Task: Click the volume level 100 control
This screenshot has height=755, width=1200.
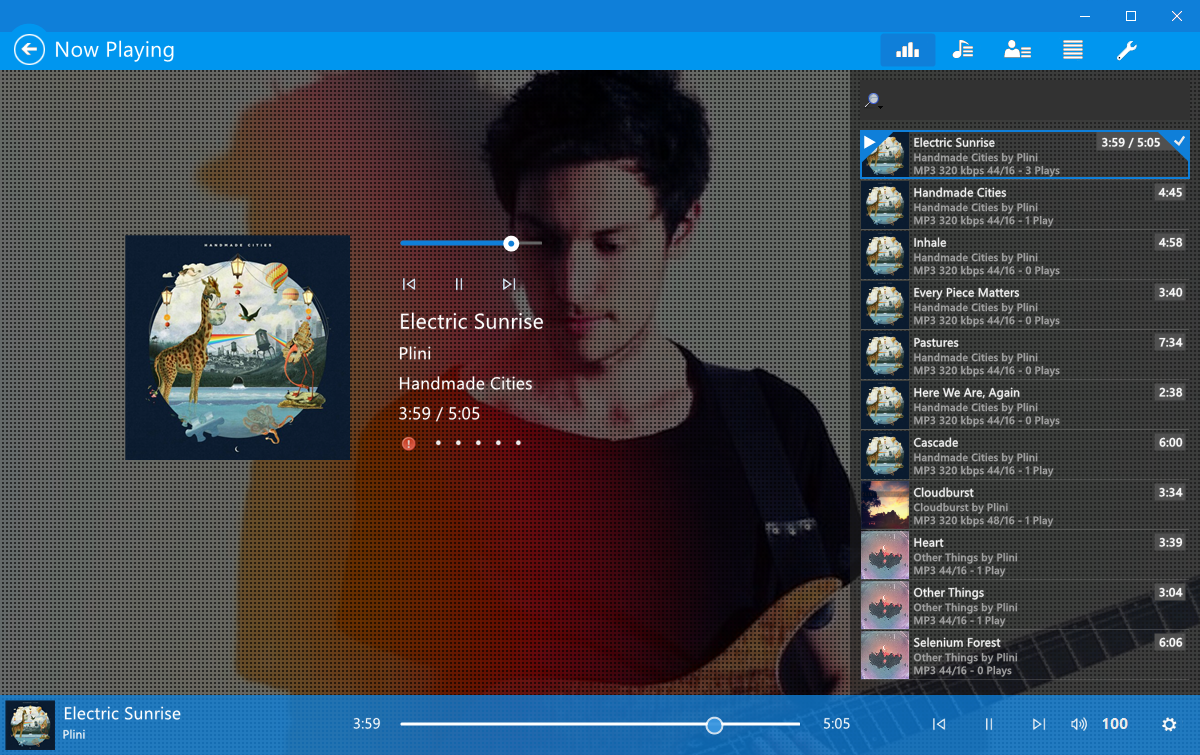Action: (x=1114, y=724)
